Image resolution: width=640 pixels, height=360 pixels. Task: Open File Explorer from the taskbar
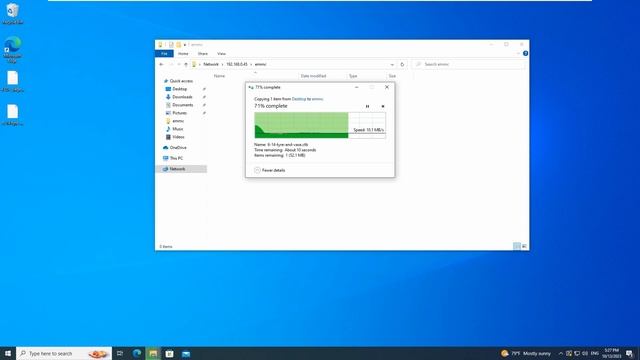153,353
